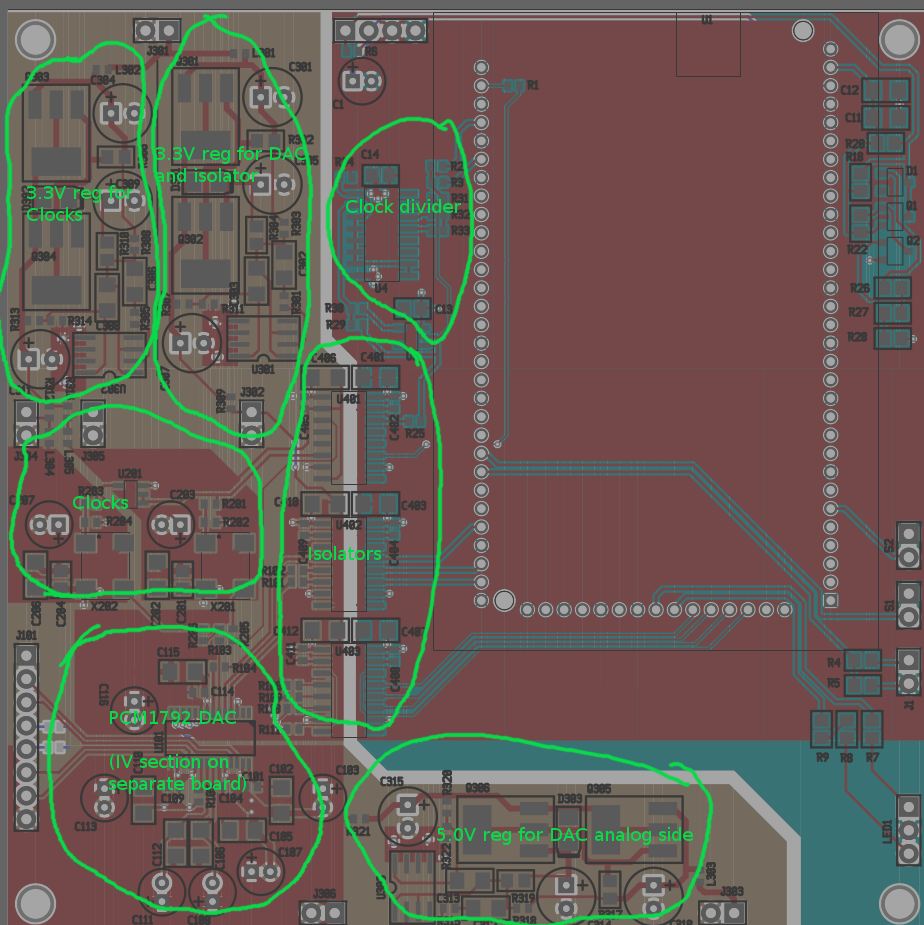This screenshot has height=925, width=924.
Task: Select the C410 capacitor footprint
Action: coord(325,504)
